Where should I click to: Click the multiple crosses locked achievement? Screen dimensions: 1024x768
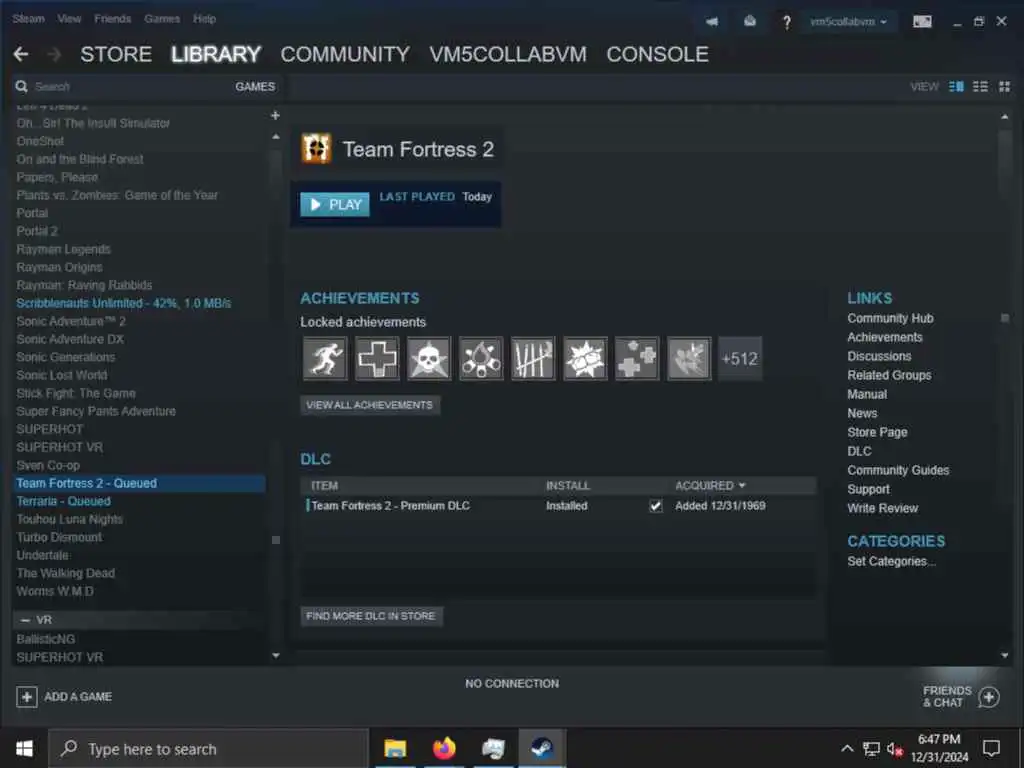[x=637, y=358]
